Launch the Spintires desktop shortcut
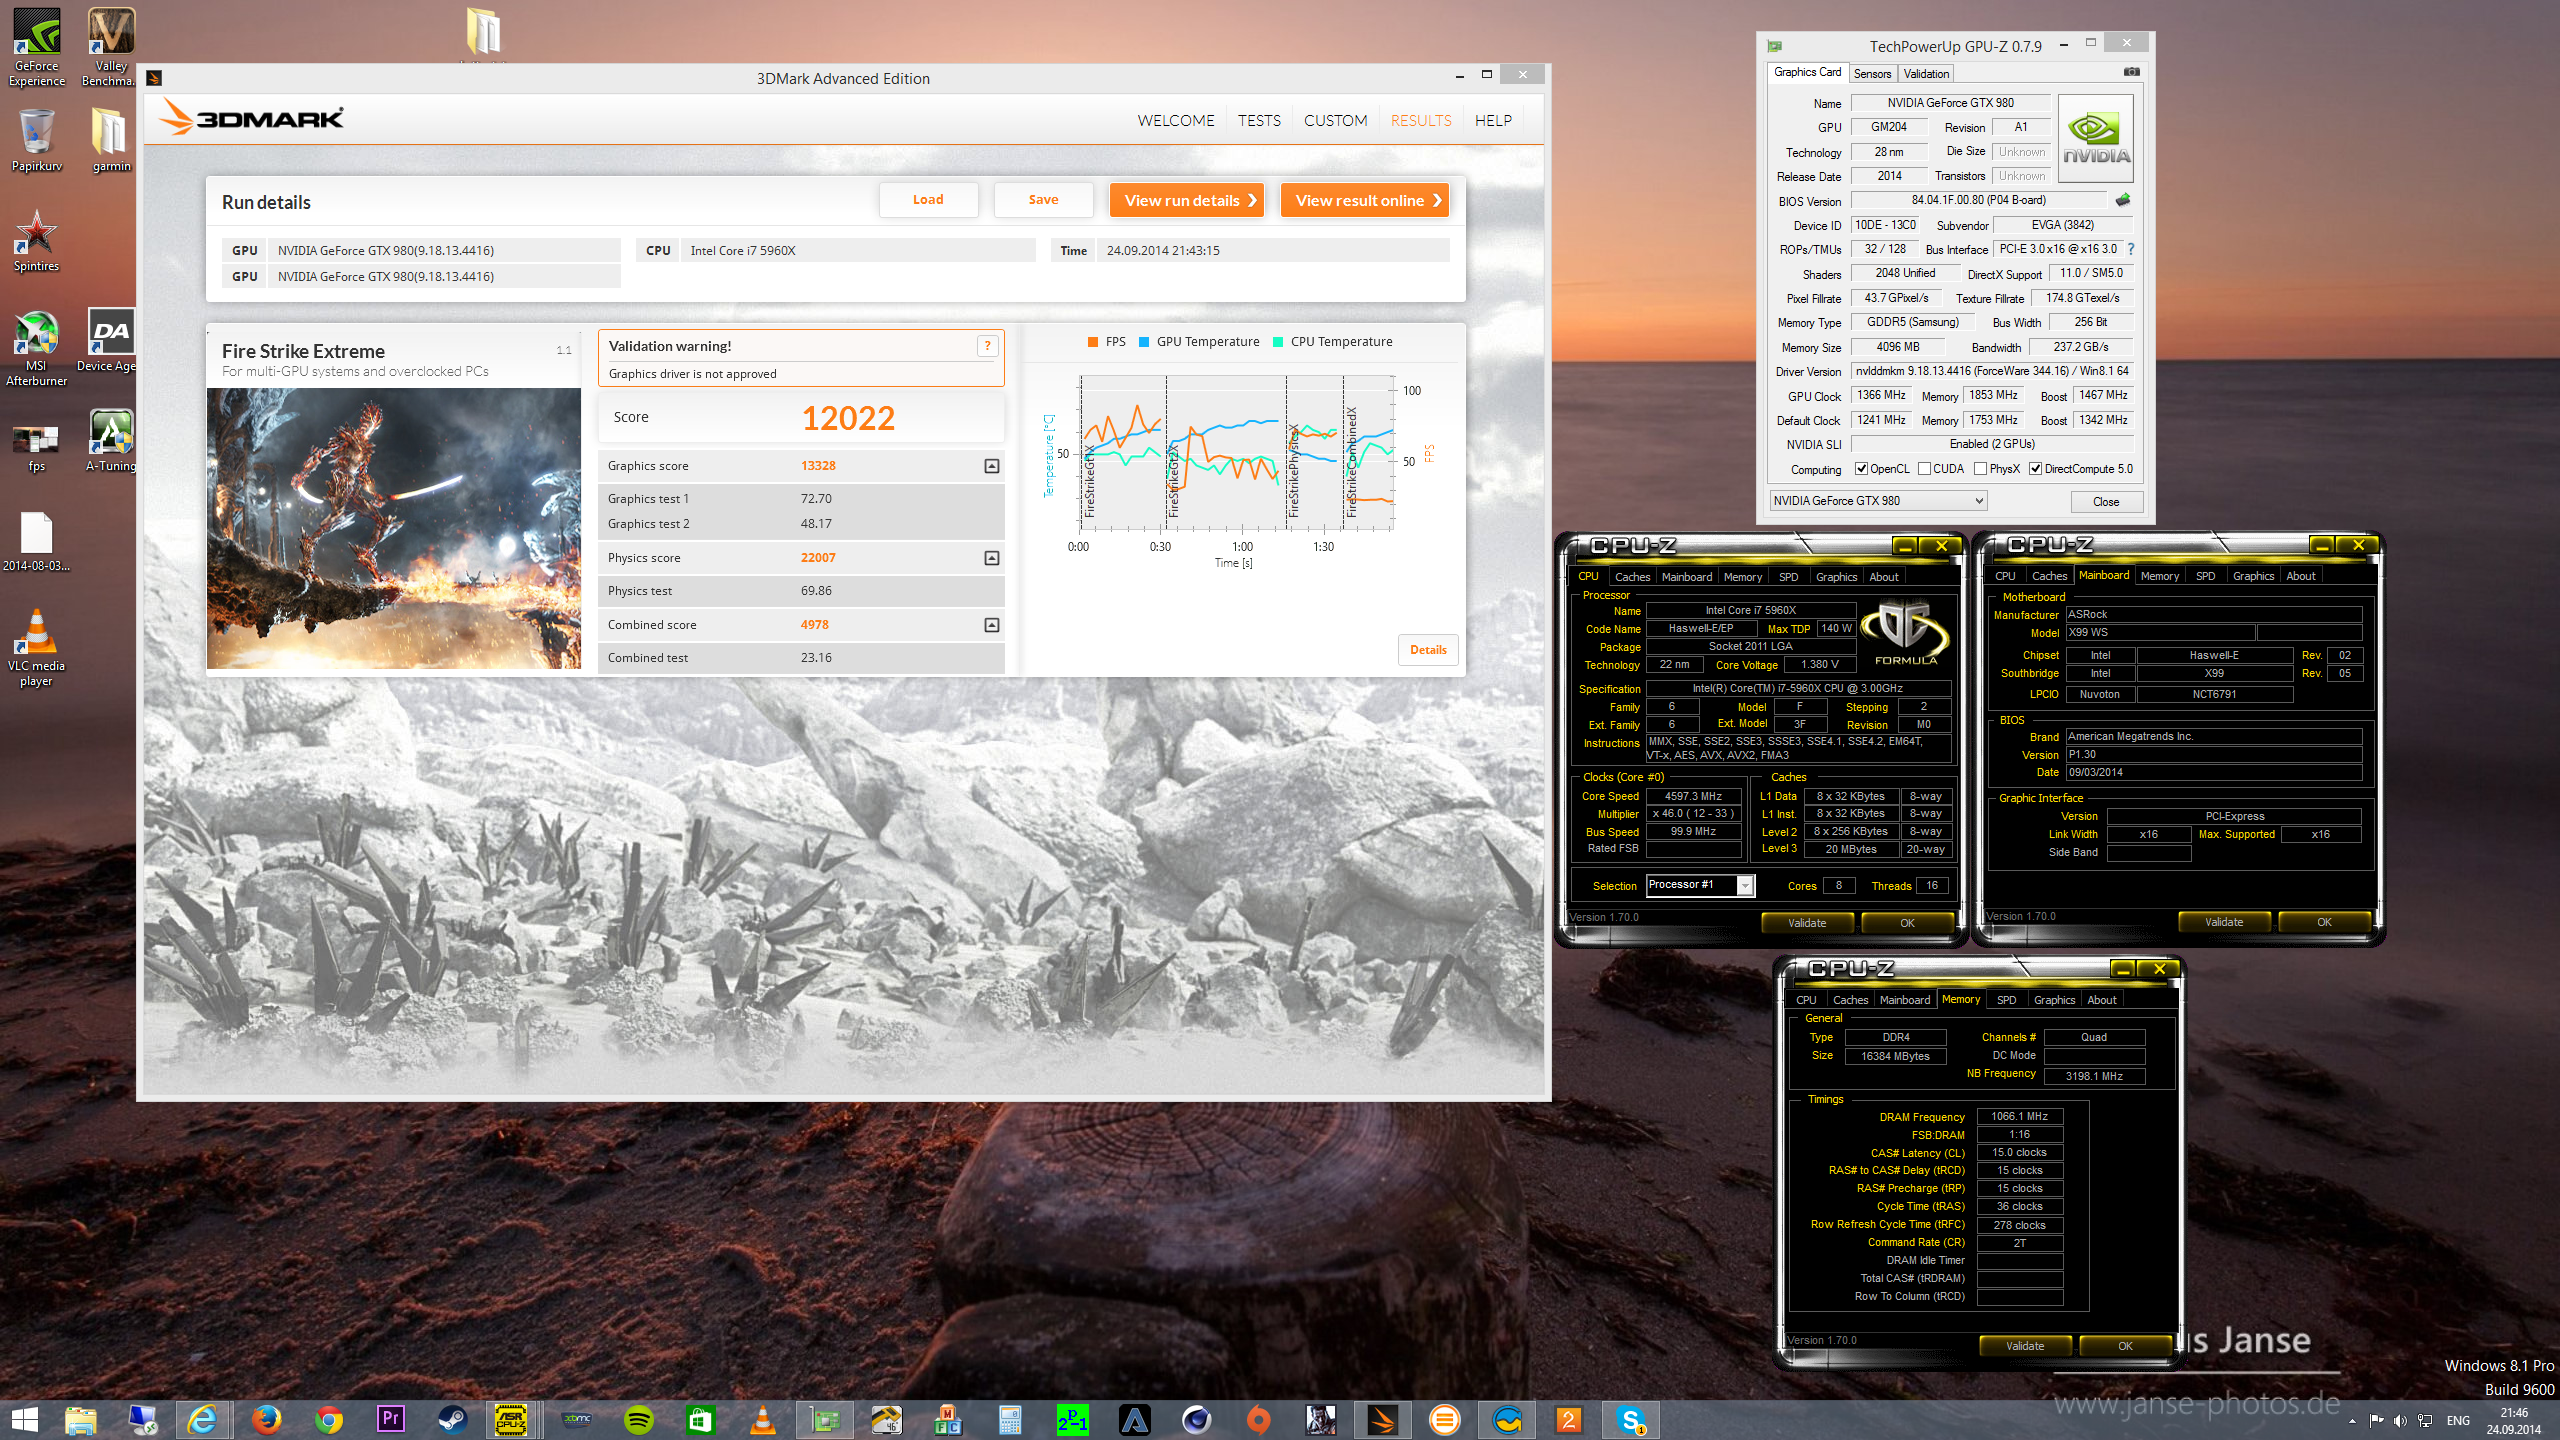Image resolution: width=2560 pixels, height=1440 pixels. 37,240
